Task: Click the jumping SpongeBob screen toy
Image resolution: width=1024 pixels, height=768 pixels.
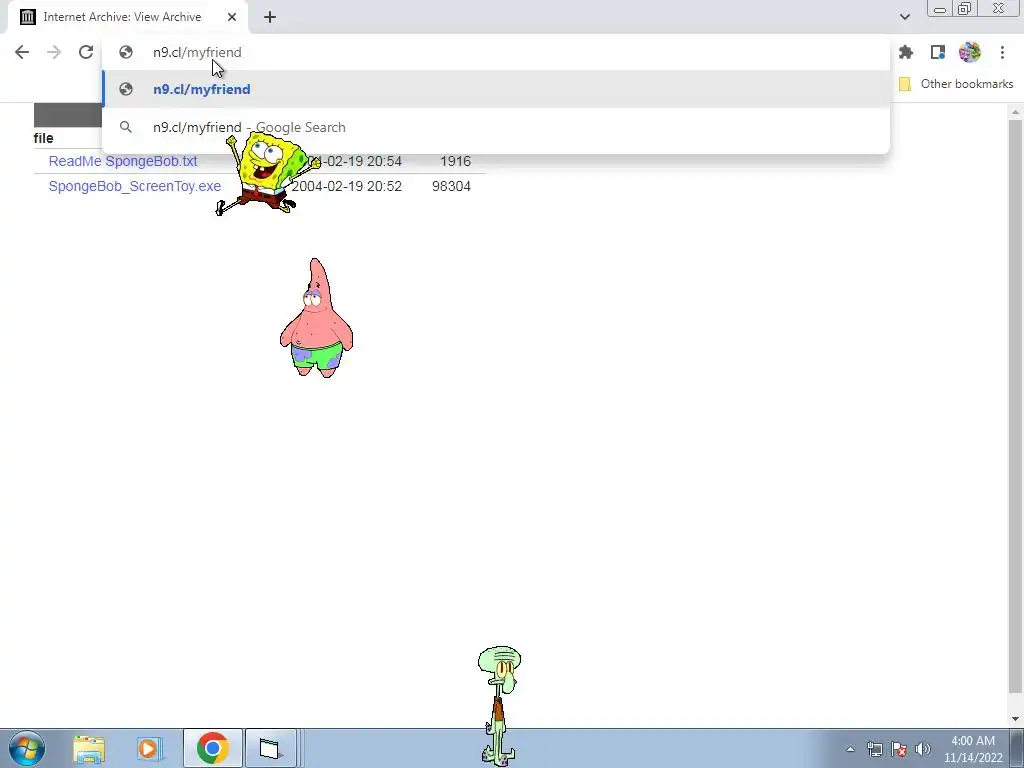Action: pyautogui.click(x=266, y=173)
